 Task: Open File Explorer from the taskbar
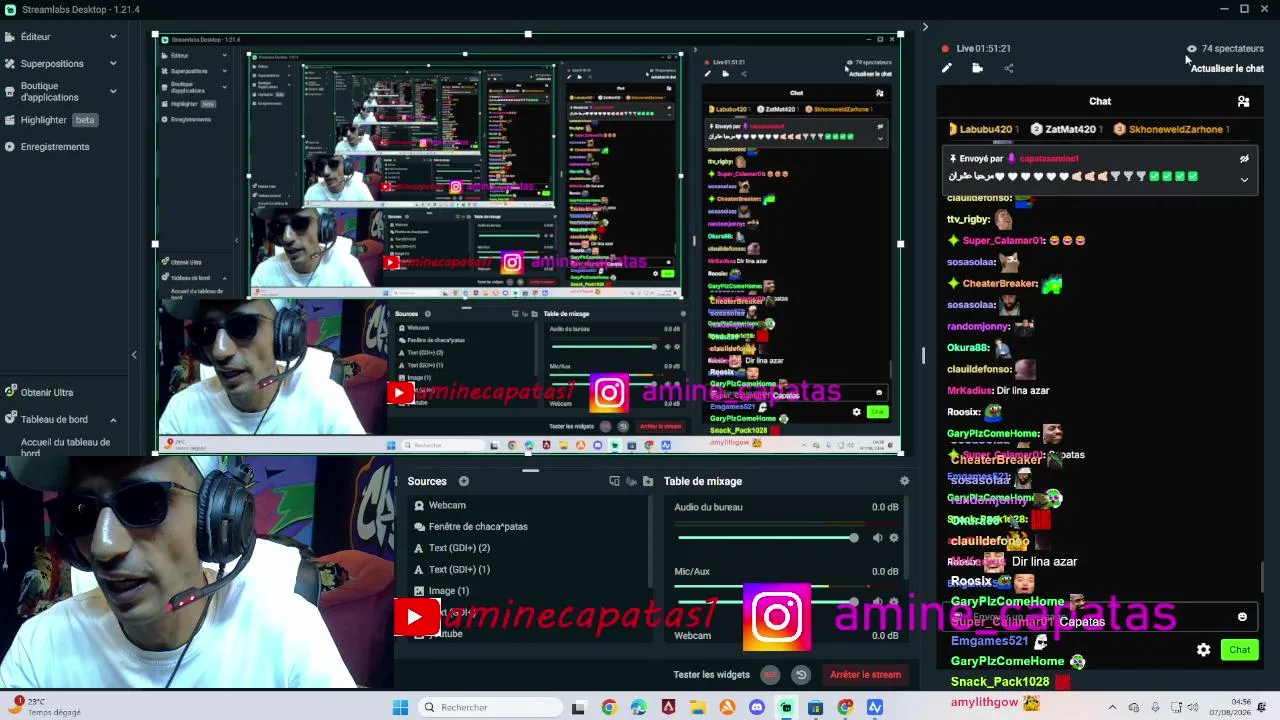tap(698, 708)
